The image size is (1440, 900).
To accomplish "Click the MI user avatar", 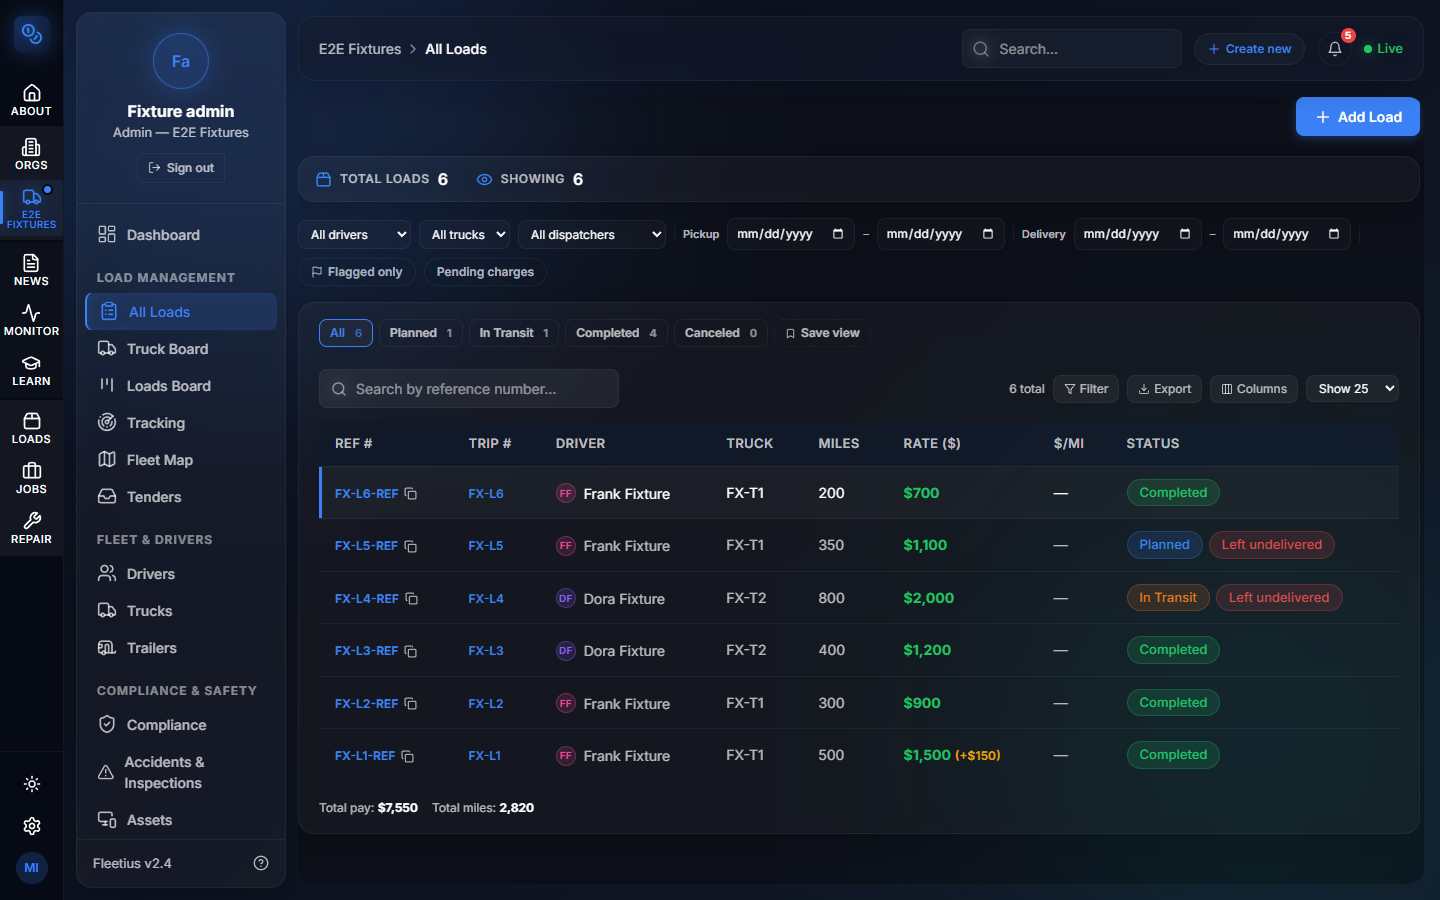I will pos(32,868).
